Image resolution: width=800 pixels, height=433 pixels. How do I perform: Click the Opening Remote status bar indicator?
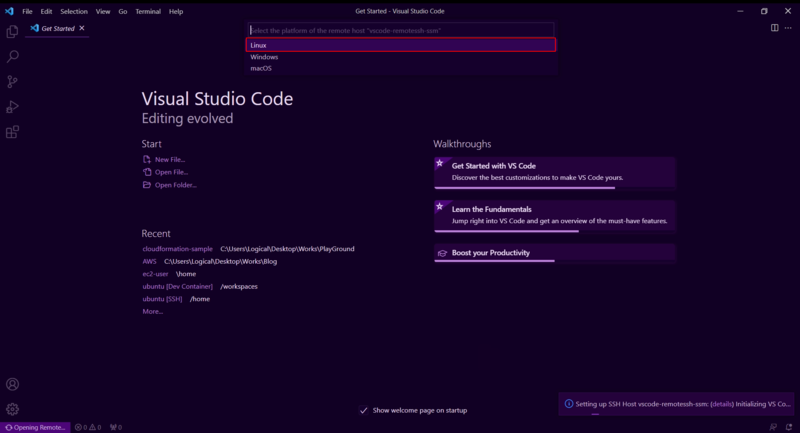35,427
